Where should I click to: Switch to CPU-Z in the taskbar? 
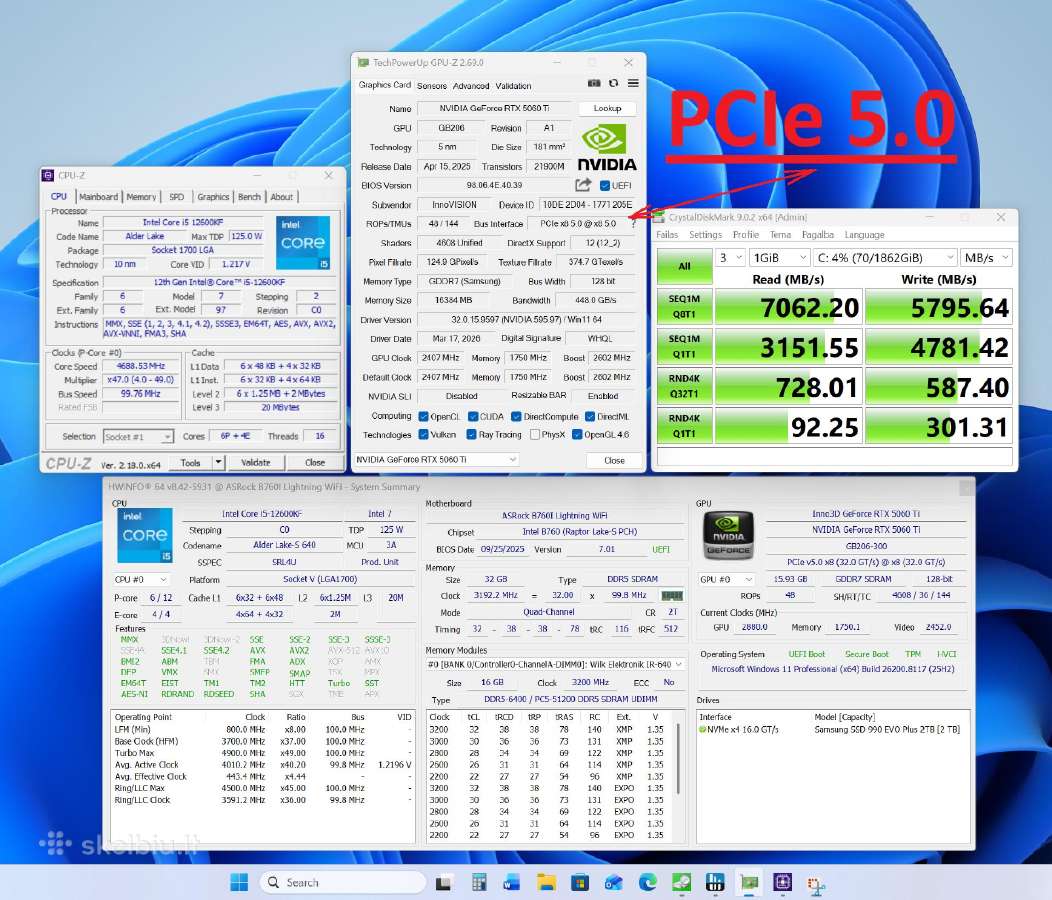point(782,883)
